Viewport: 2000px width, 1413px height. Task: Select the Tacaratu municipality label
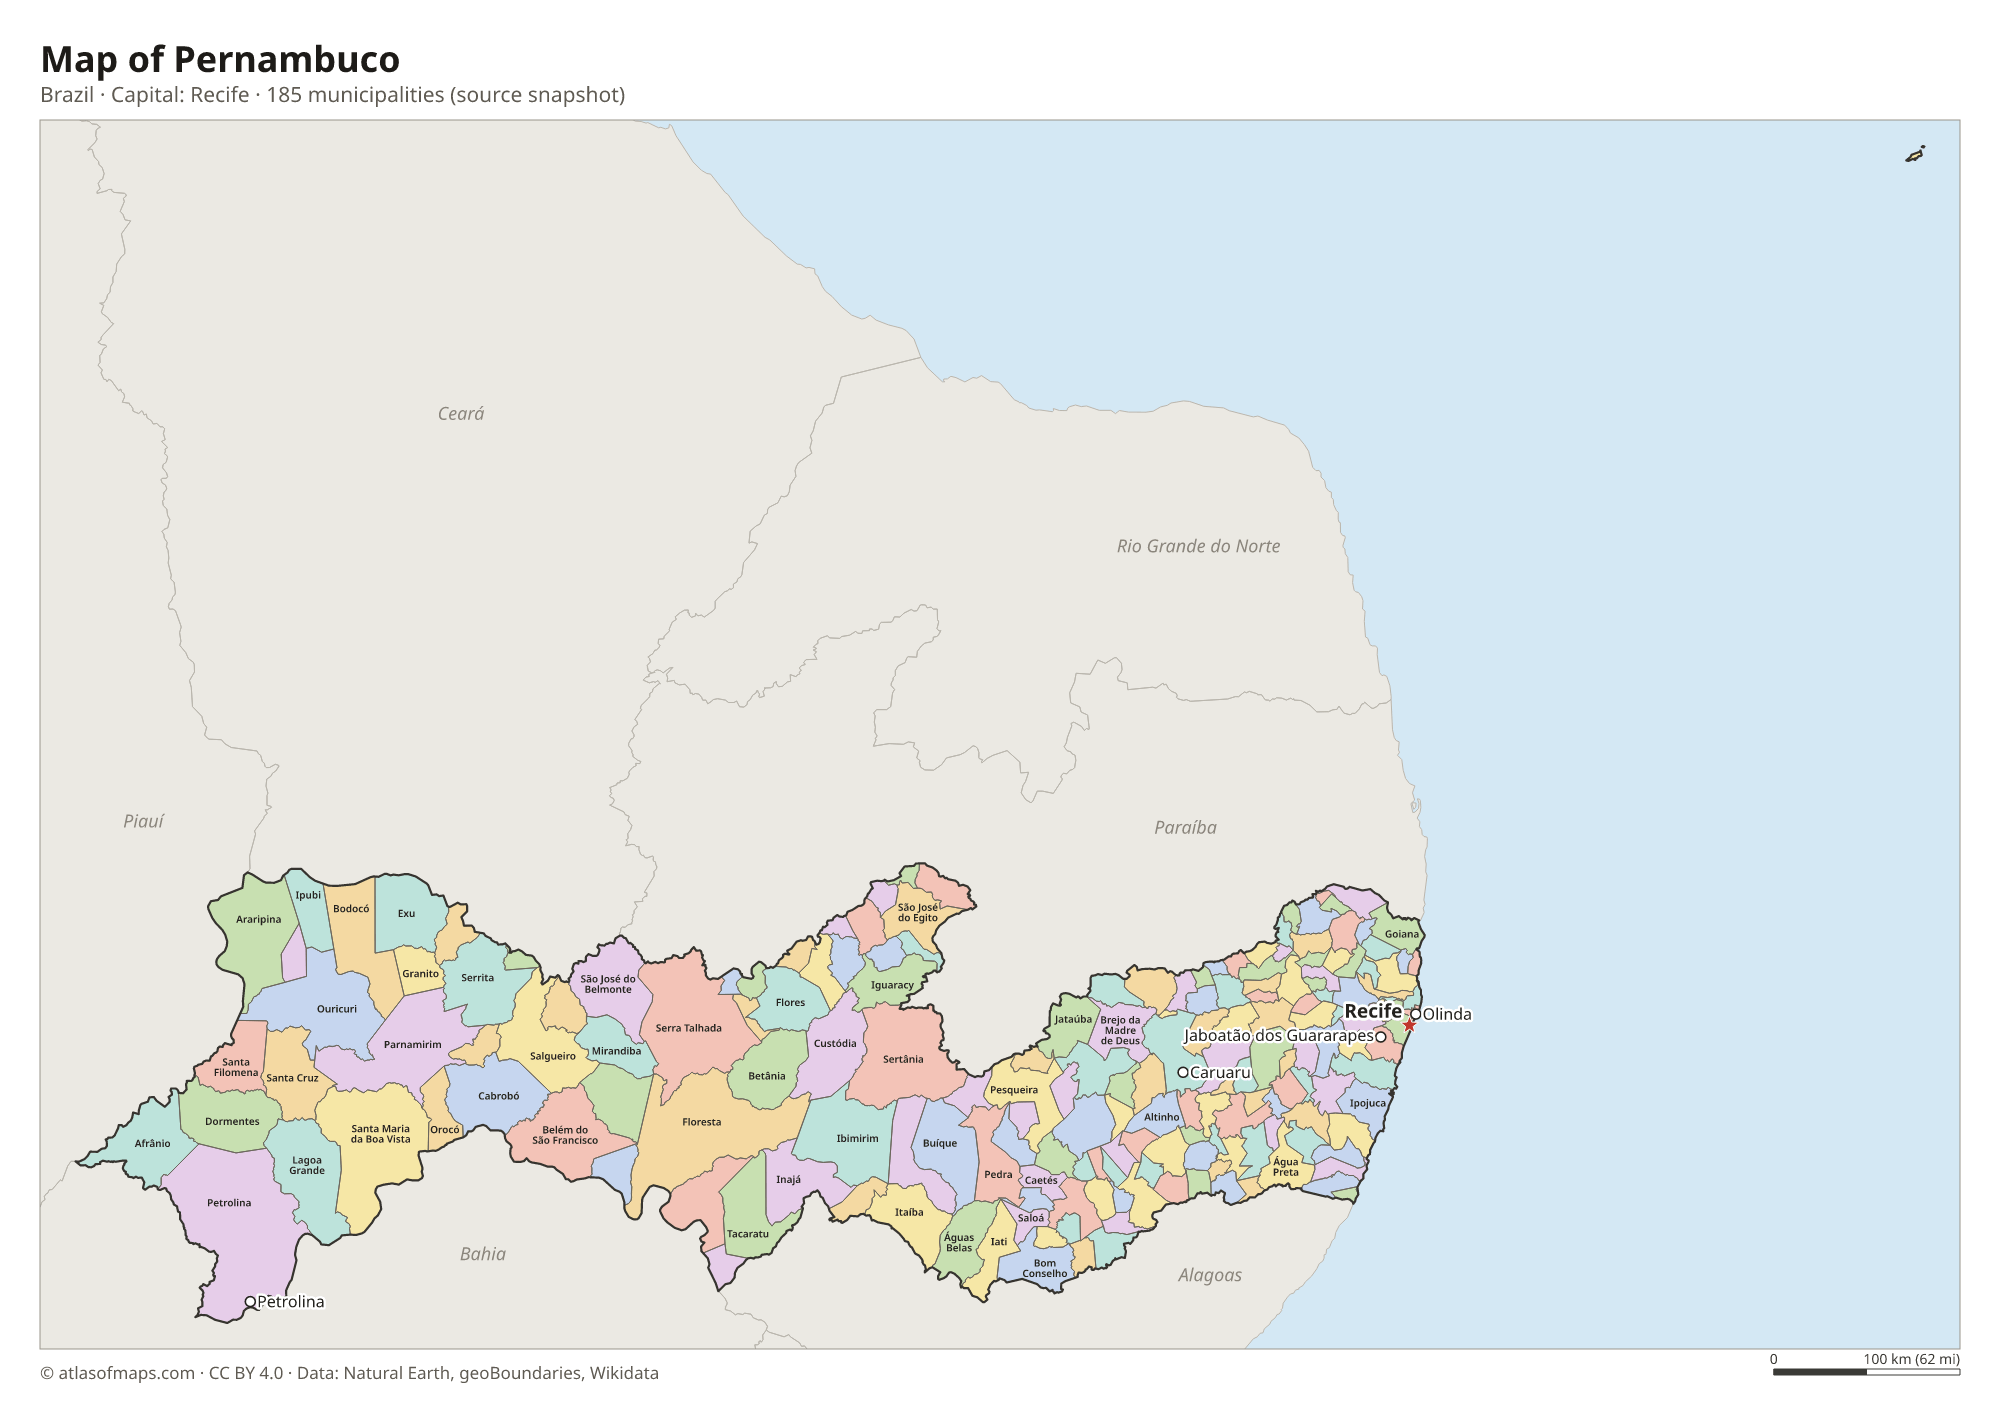[x=748, y=1234]
